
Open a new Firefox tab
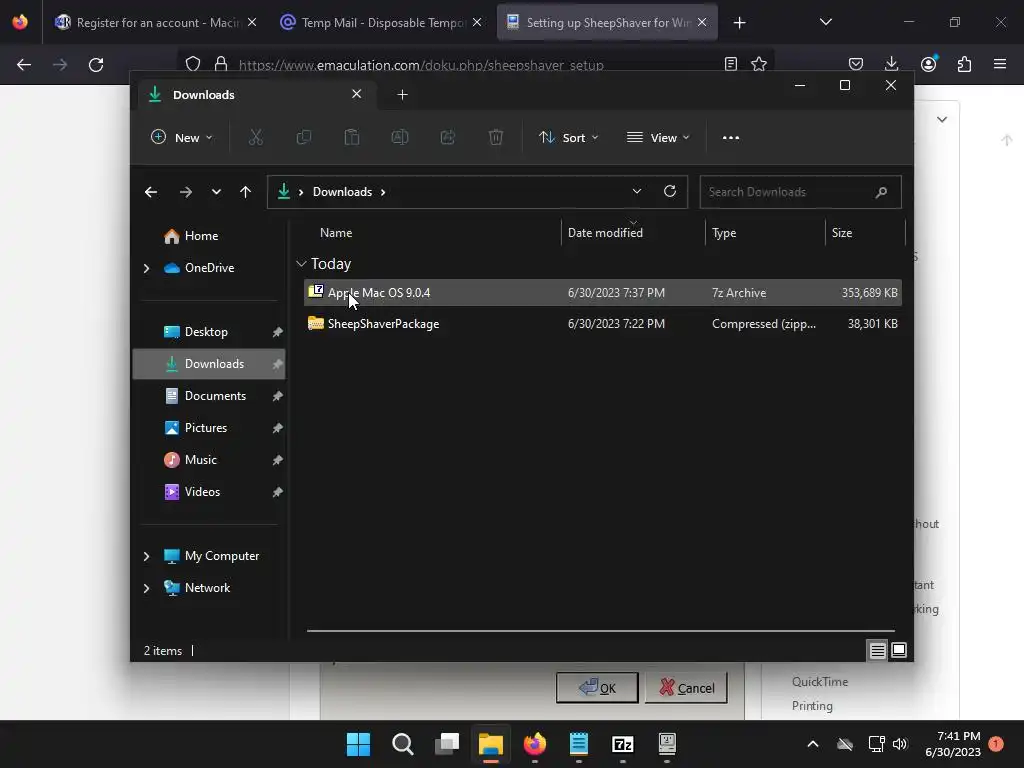click(x=739, y=23)
